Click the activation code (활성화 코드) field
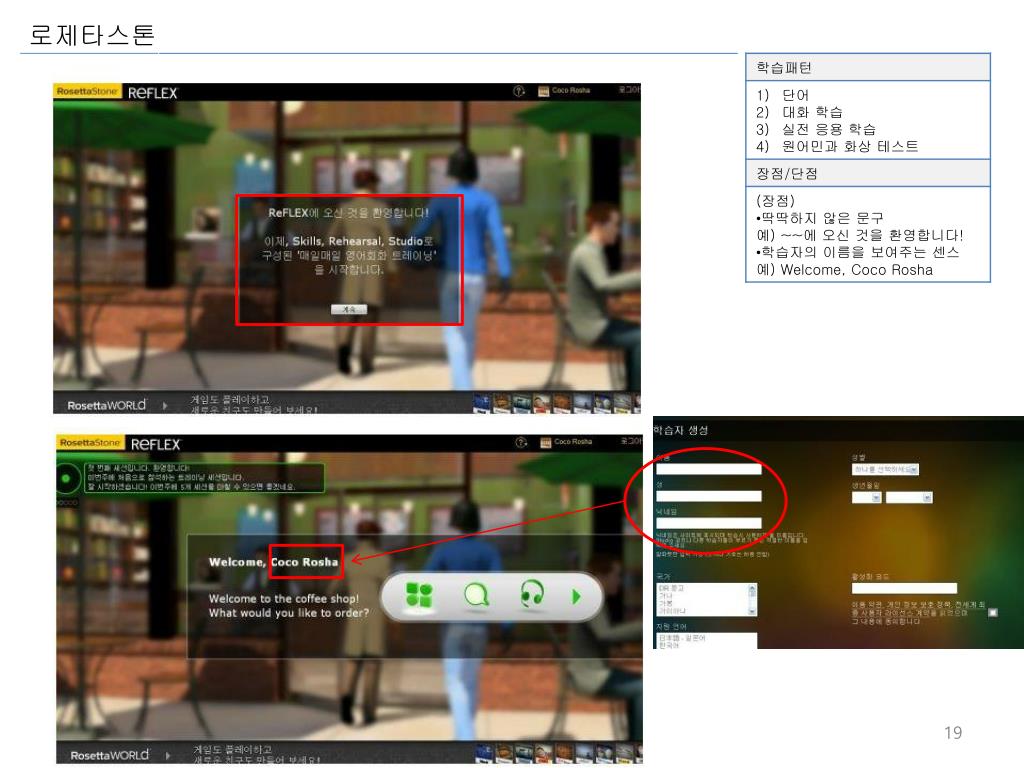Image resolution: width=1024 pixels, height=768 pixels. click(x=904, y=588)
